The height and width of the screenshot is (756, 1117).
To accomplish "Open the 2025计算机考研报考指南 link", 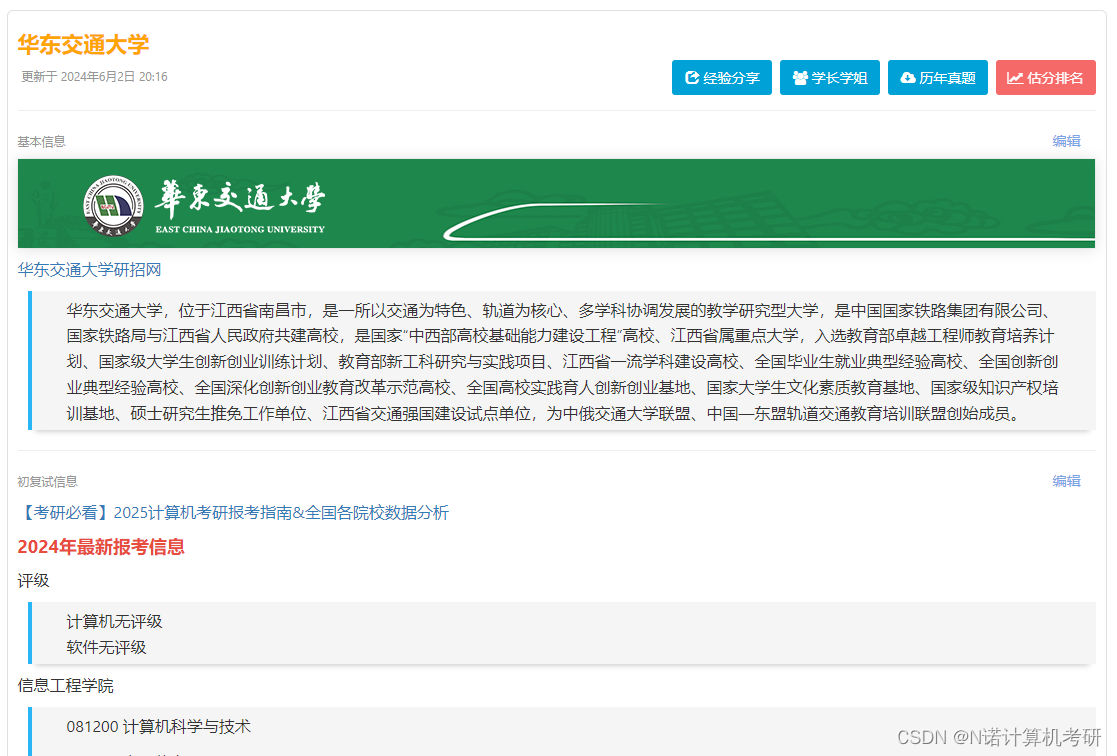I will (x=234, y=512).
